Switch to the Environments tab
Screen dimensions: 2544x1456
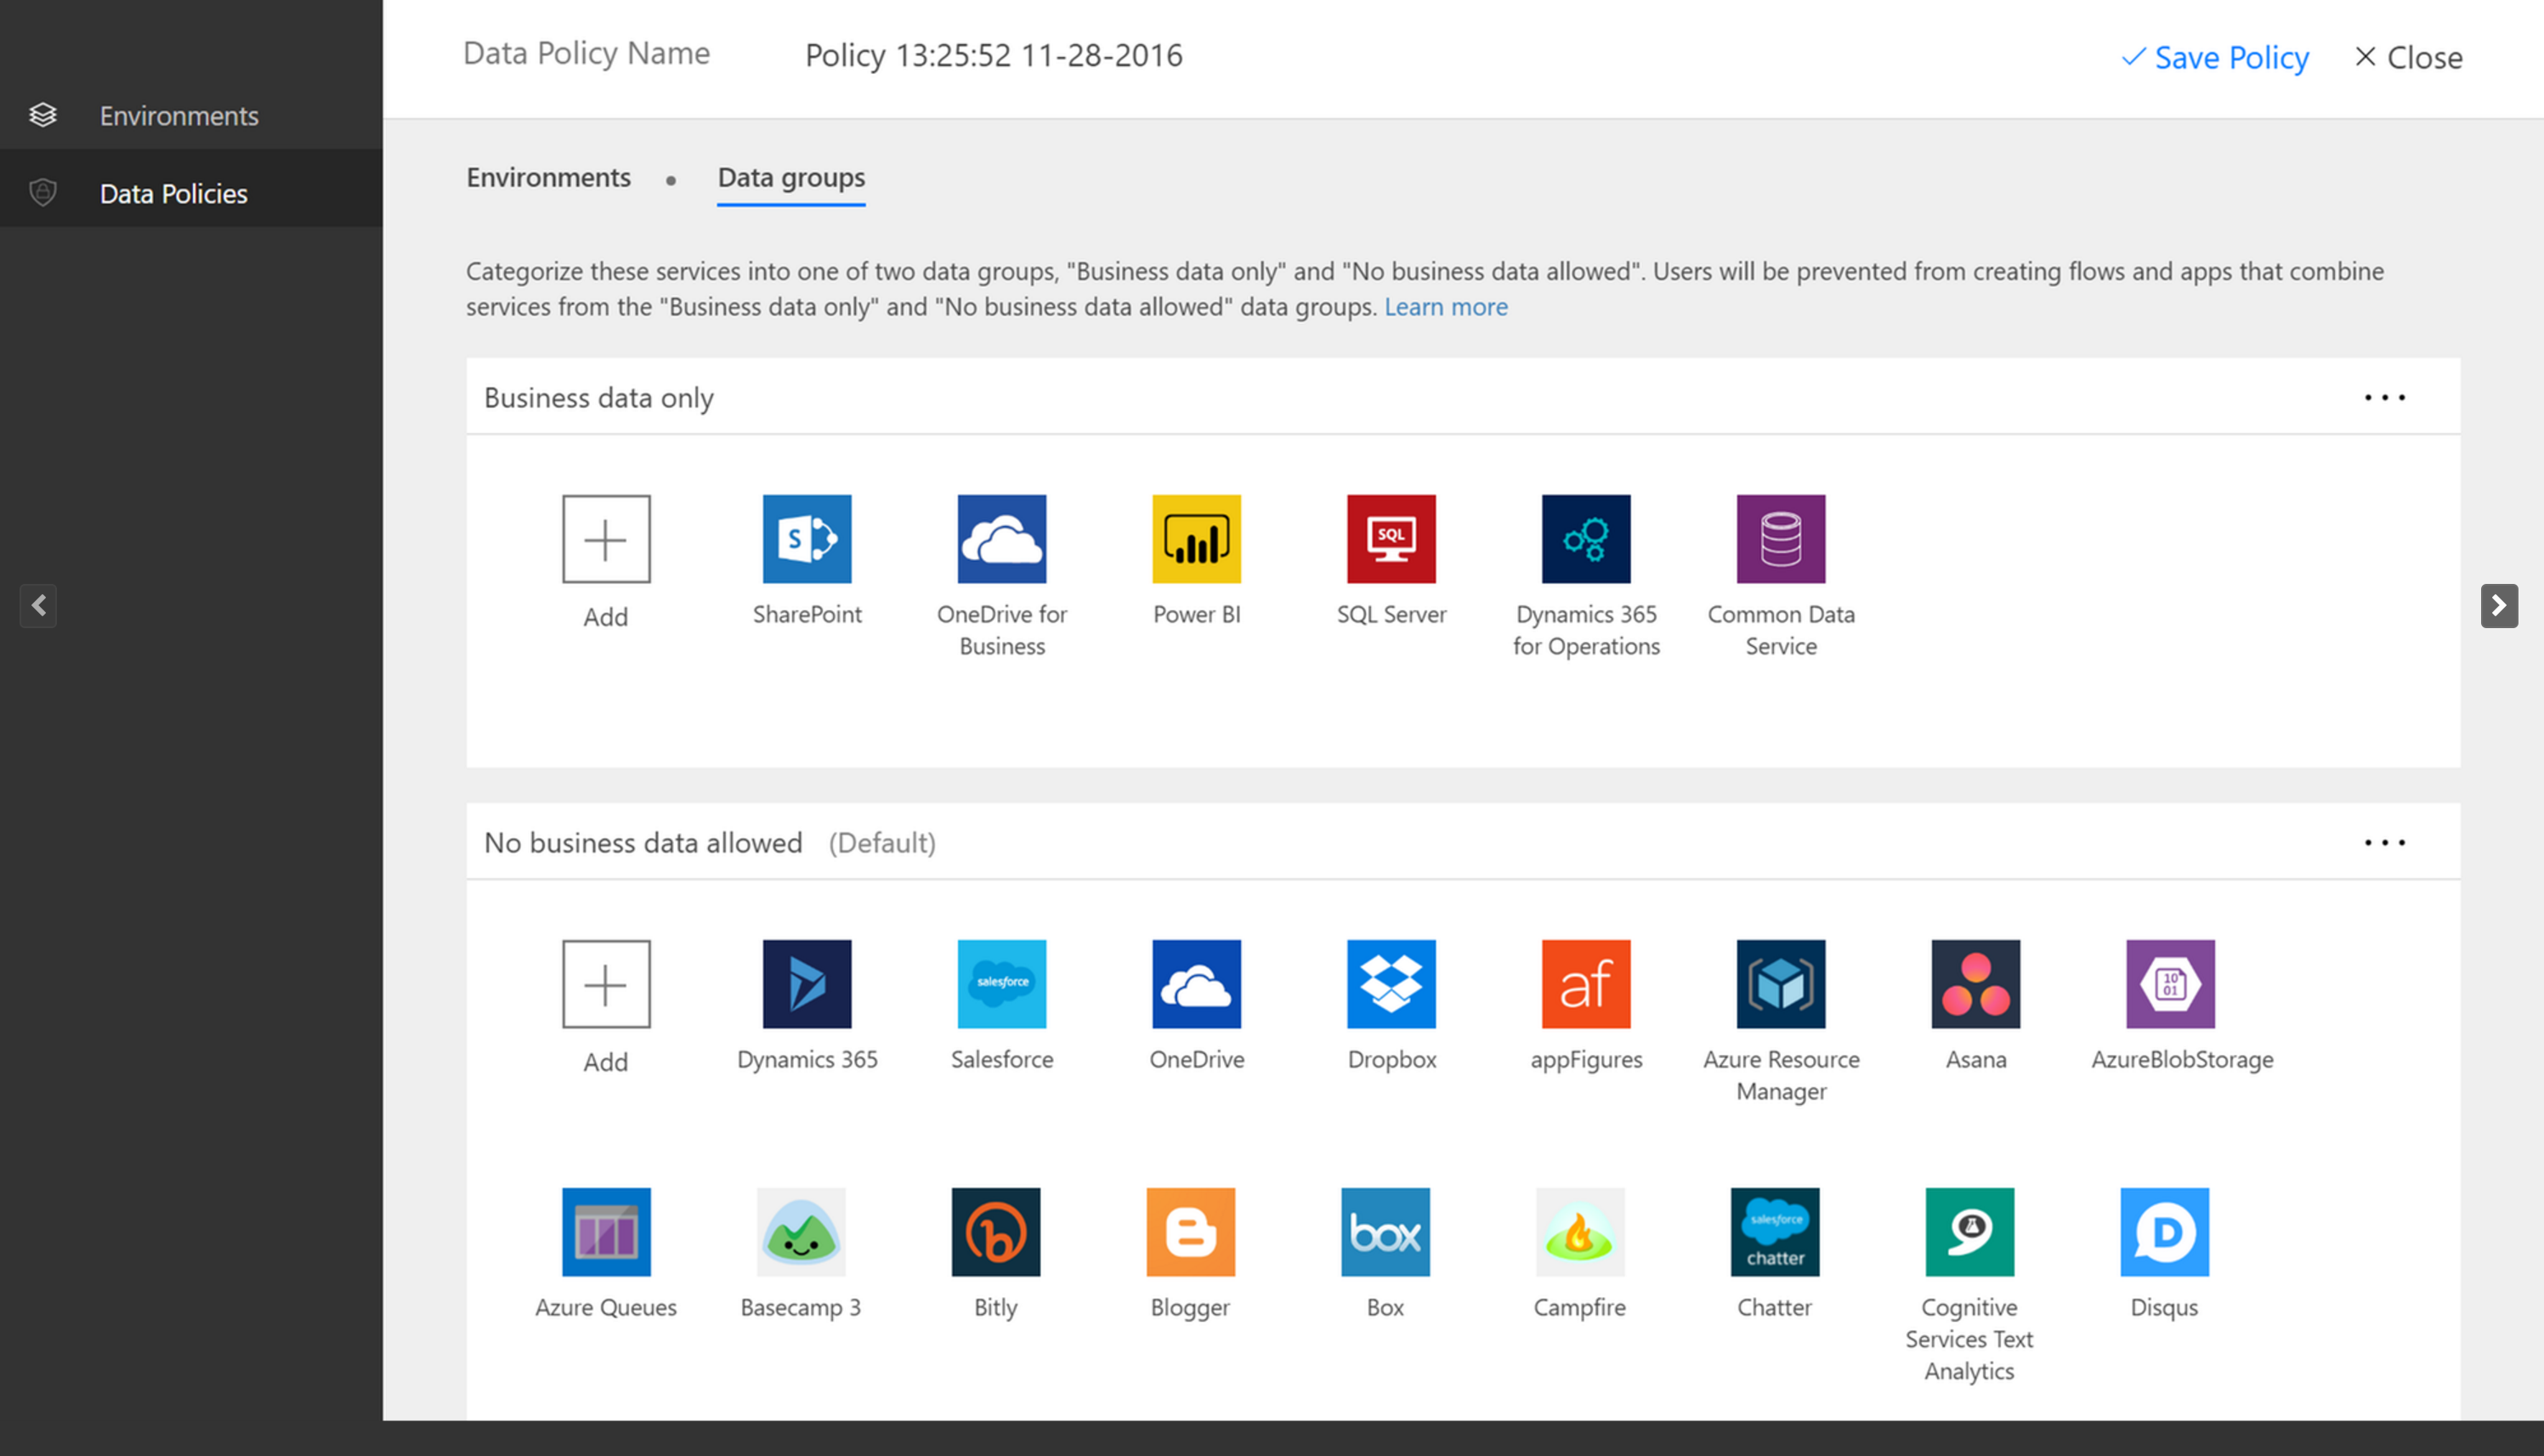click(548, 175)
